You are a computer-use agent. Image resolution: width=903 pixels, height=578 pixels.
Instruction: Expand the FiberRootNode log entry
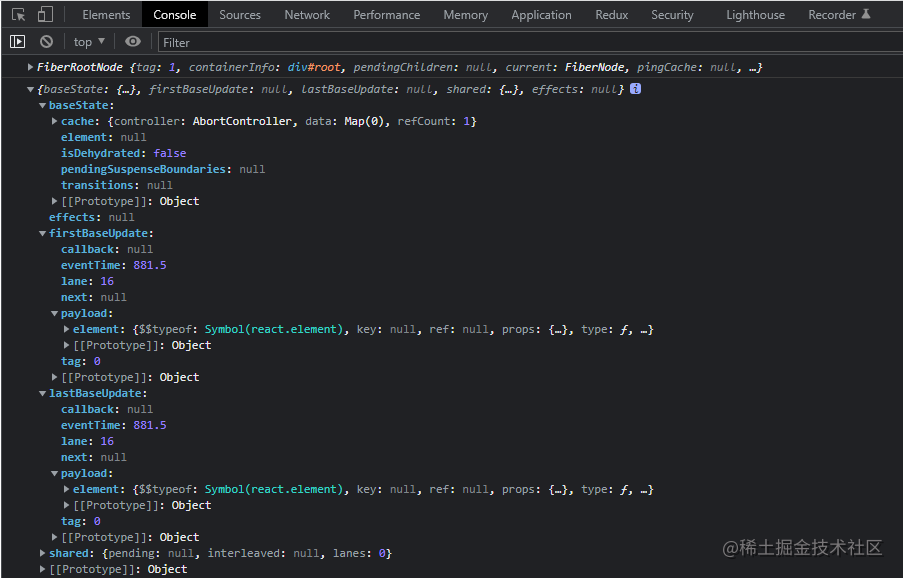(30, 67)
